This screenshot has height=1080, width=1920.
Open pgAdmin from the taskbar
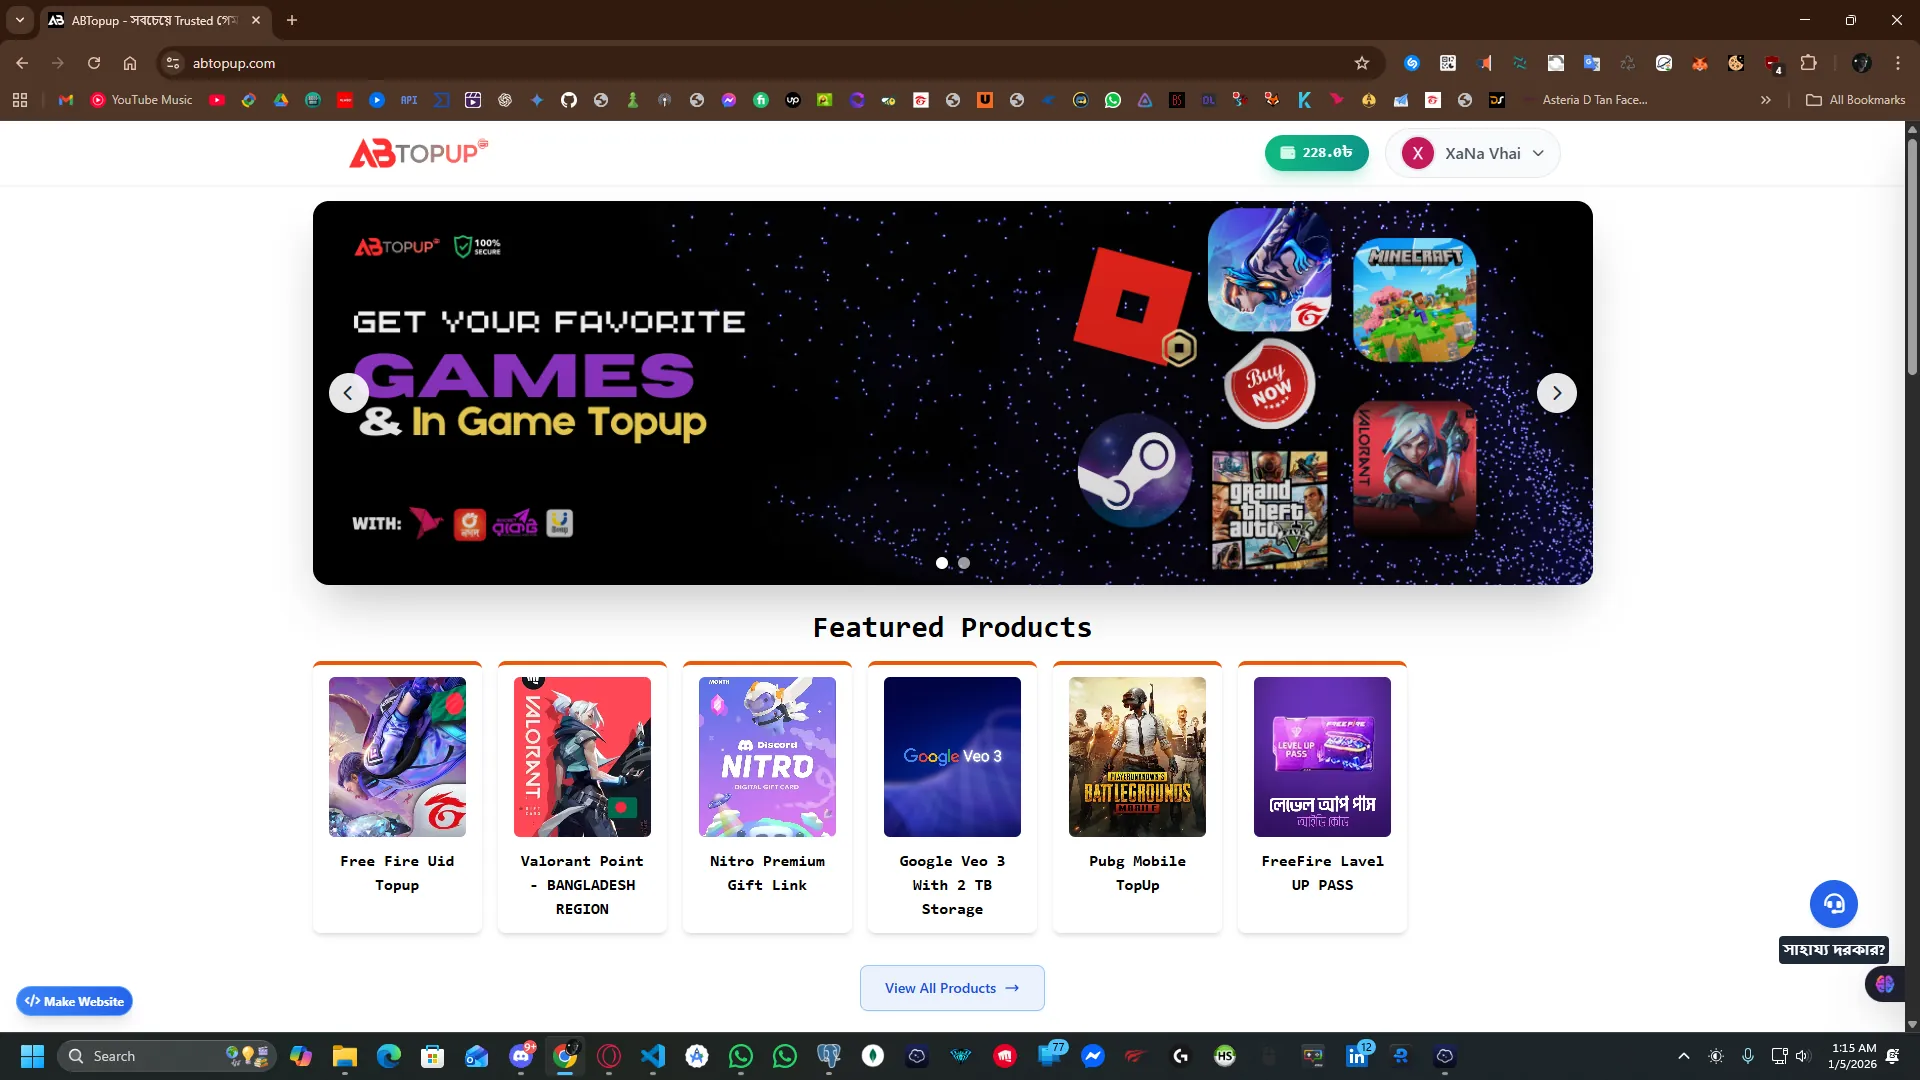(829, 1057)
